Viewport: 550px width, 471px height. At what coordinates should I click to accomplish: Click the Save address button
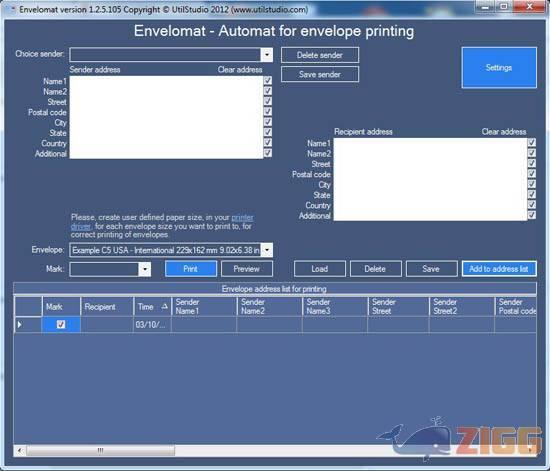431,269
